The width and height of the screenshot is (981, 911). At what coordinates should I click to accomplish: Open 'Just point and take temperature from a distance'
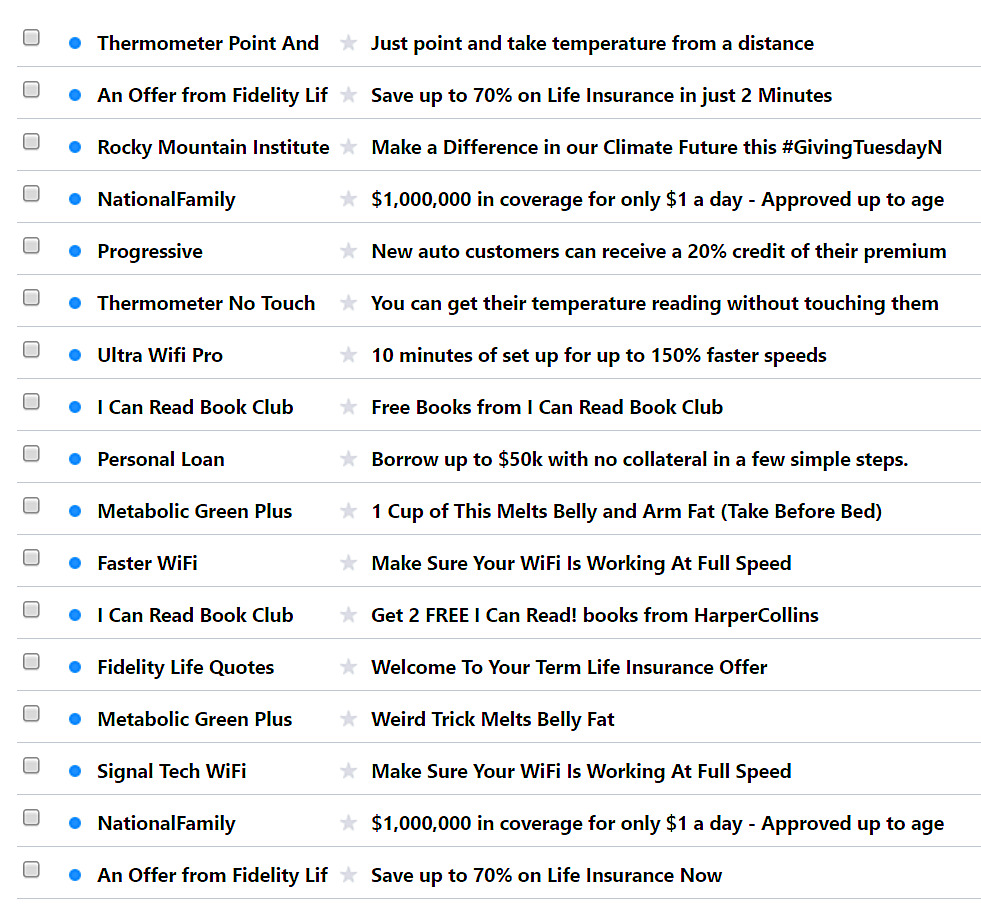tap(592, 43)
